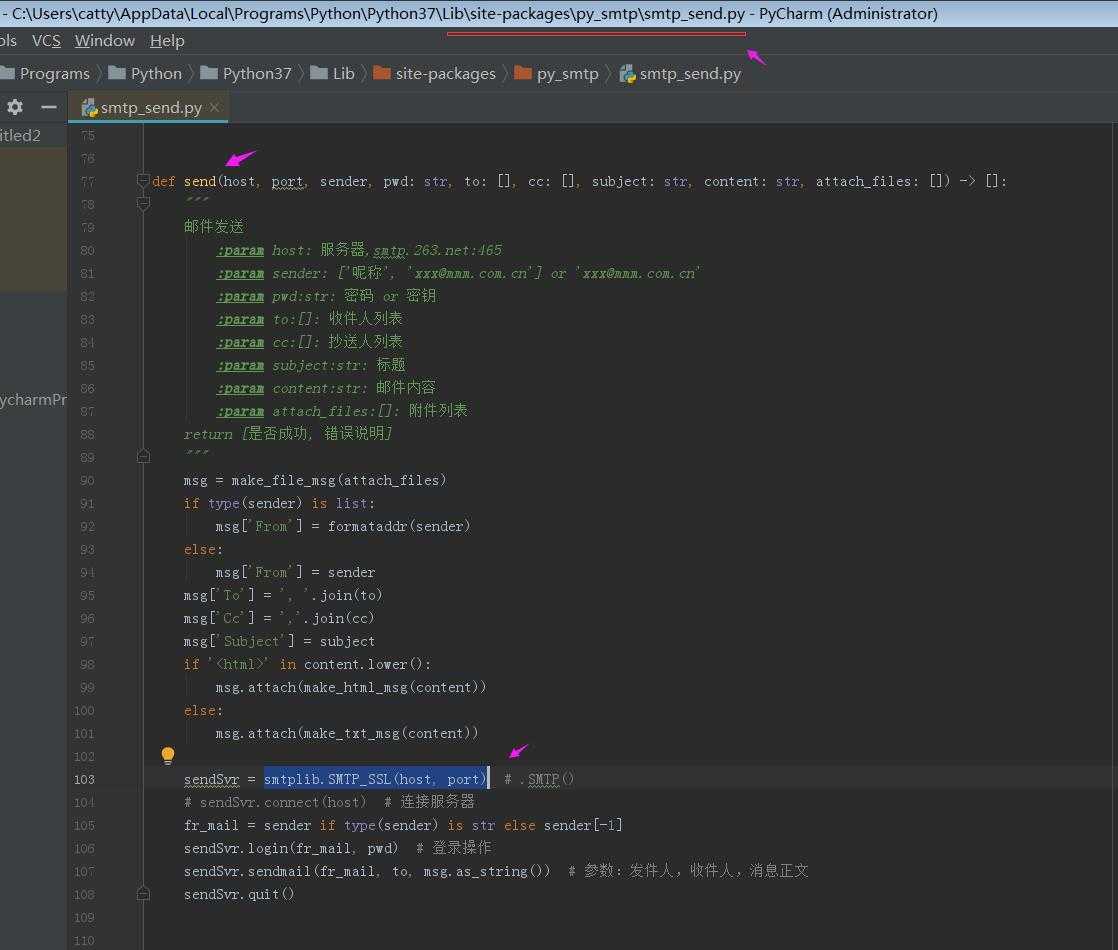1118x950 pixels.
Task: Open the Help menu
Action: [x=167, y=41]
